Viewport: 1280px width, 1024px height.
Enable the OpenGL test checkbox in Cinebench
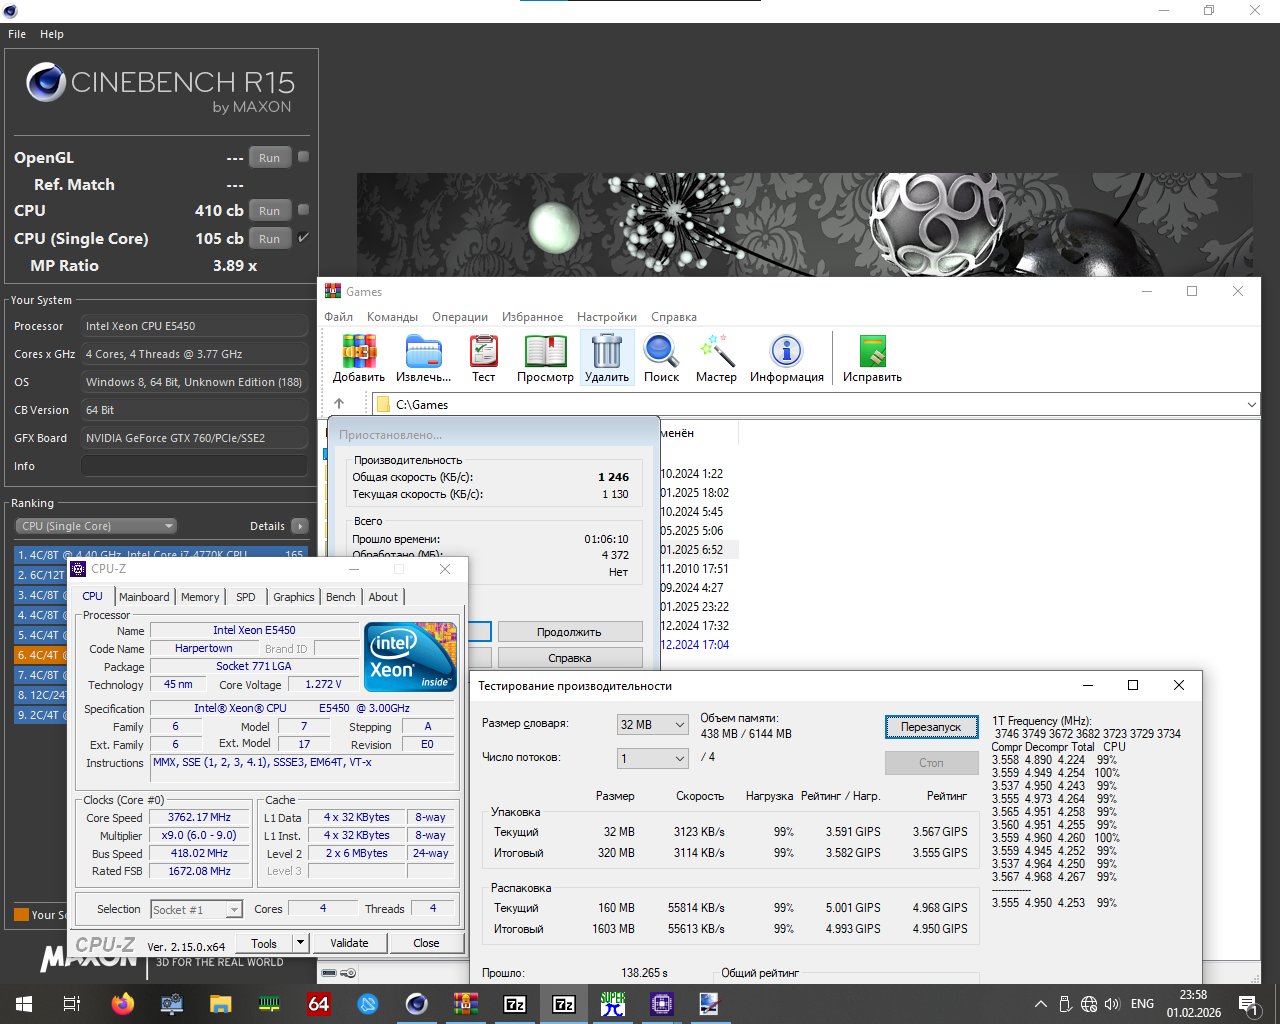(x=303, y=157)
